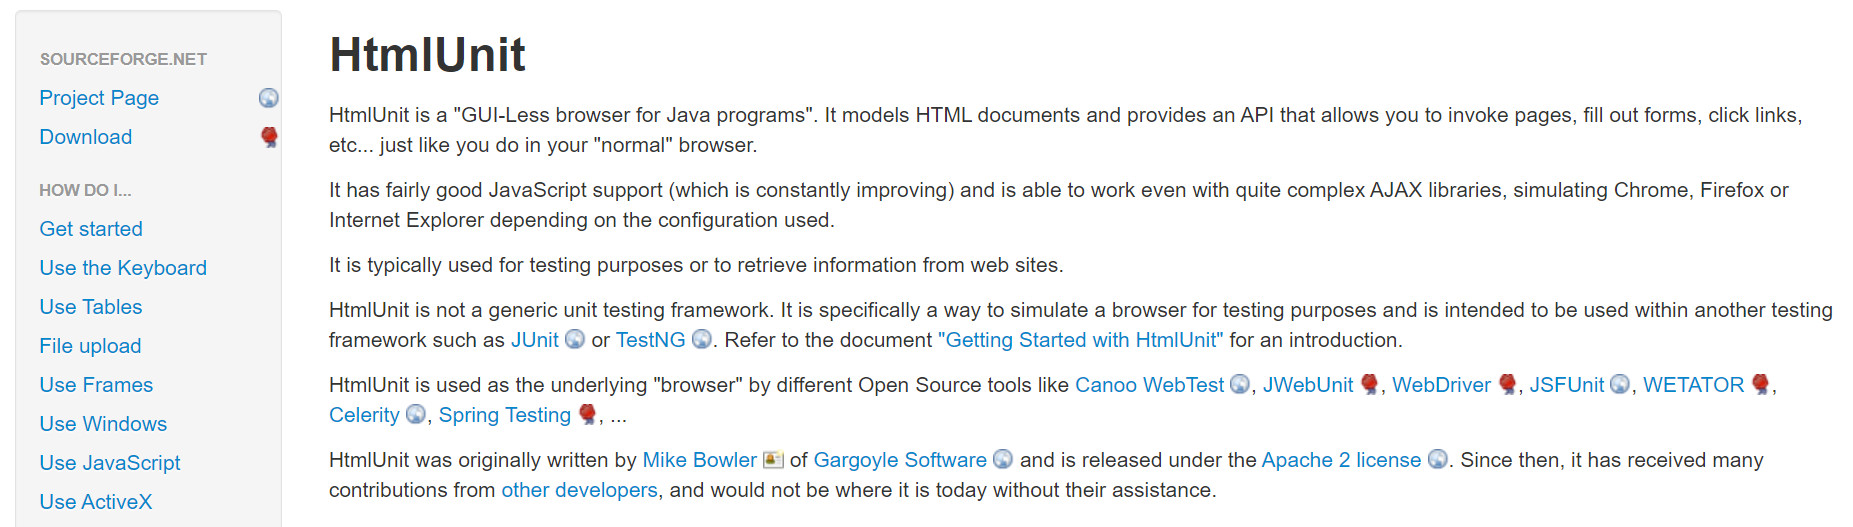Select Use JavaScript in the sidebar
The width and height of the screenshot is (1853, 527).
[110, 463]
